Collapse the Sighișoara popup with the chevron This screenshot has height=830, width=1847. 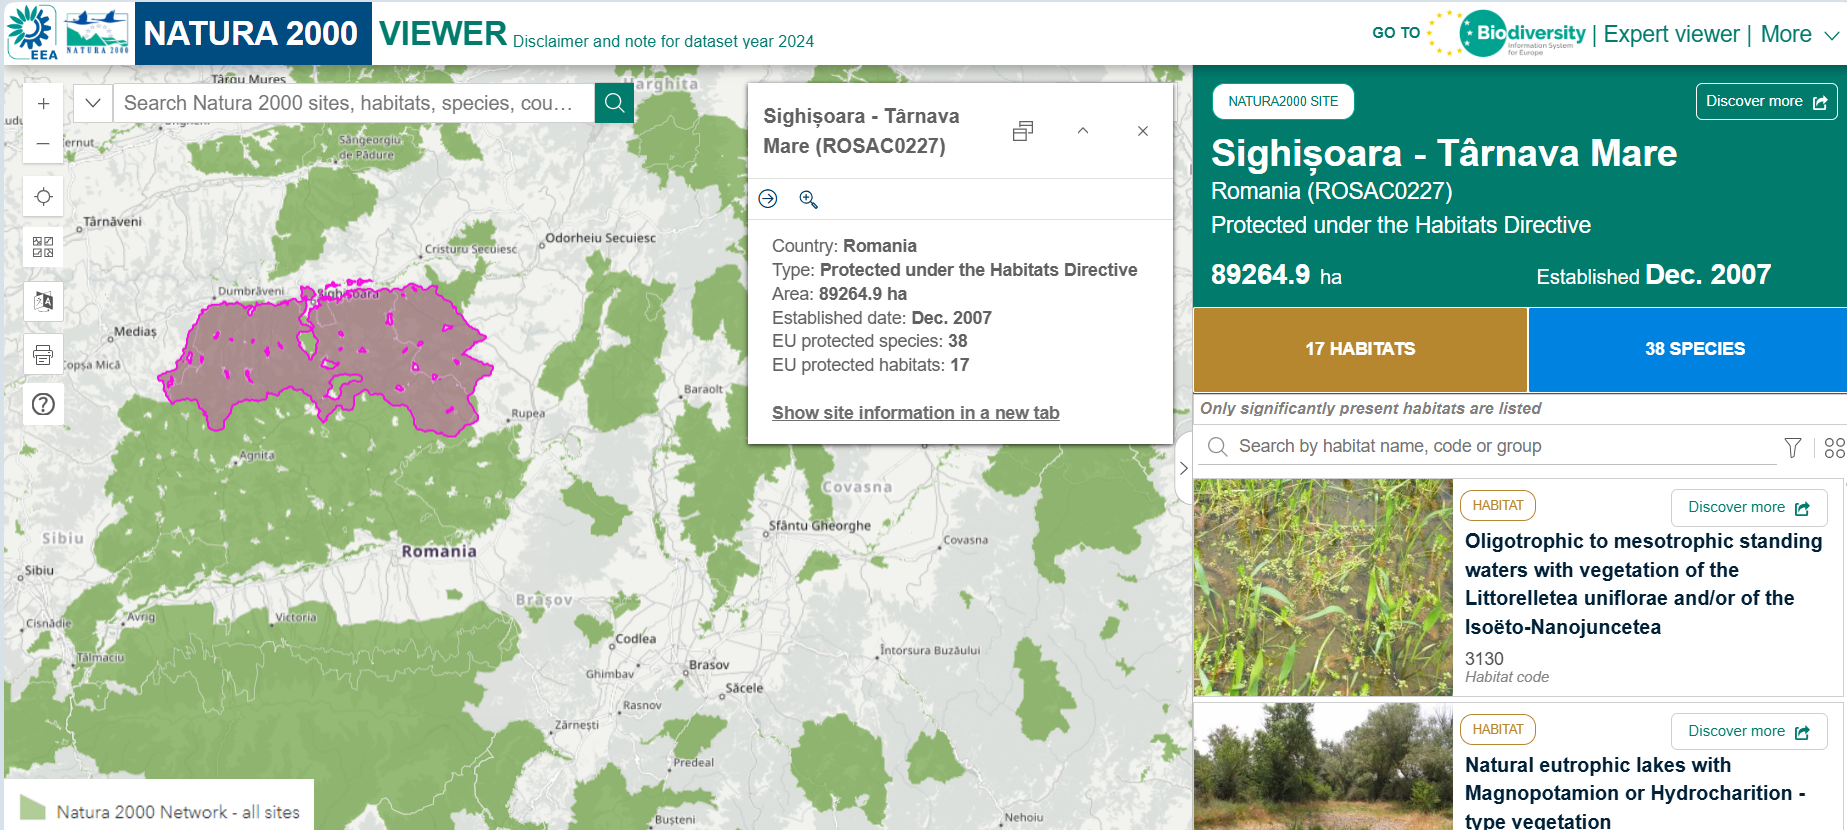(1082, 131)
